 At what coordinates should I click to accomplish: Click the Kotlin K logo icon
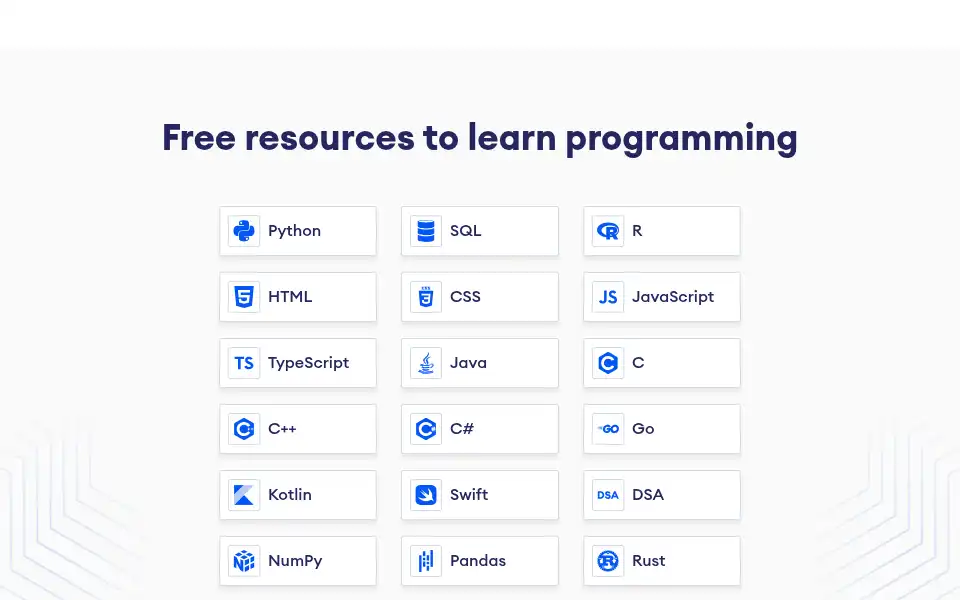click(244, 495)
